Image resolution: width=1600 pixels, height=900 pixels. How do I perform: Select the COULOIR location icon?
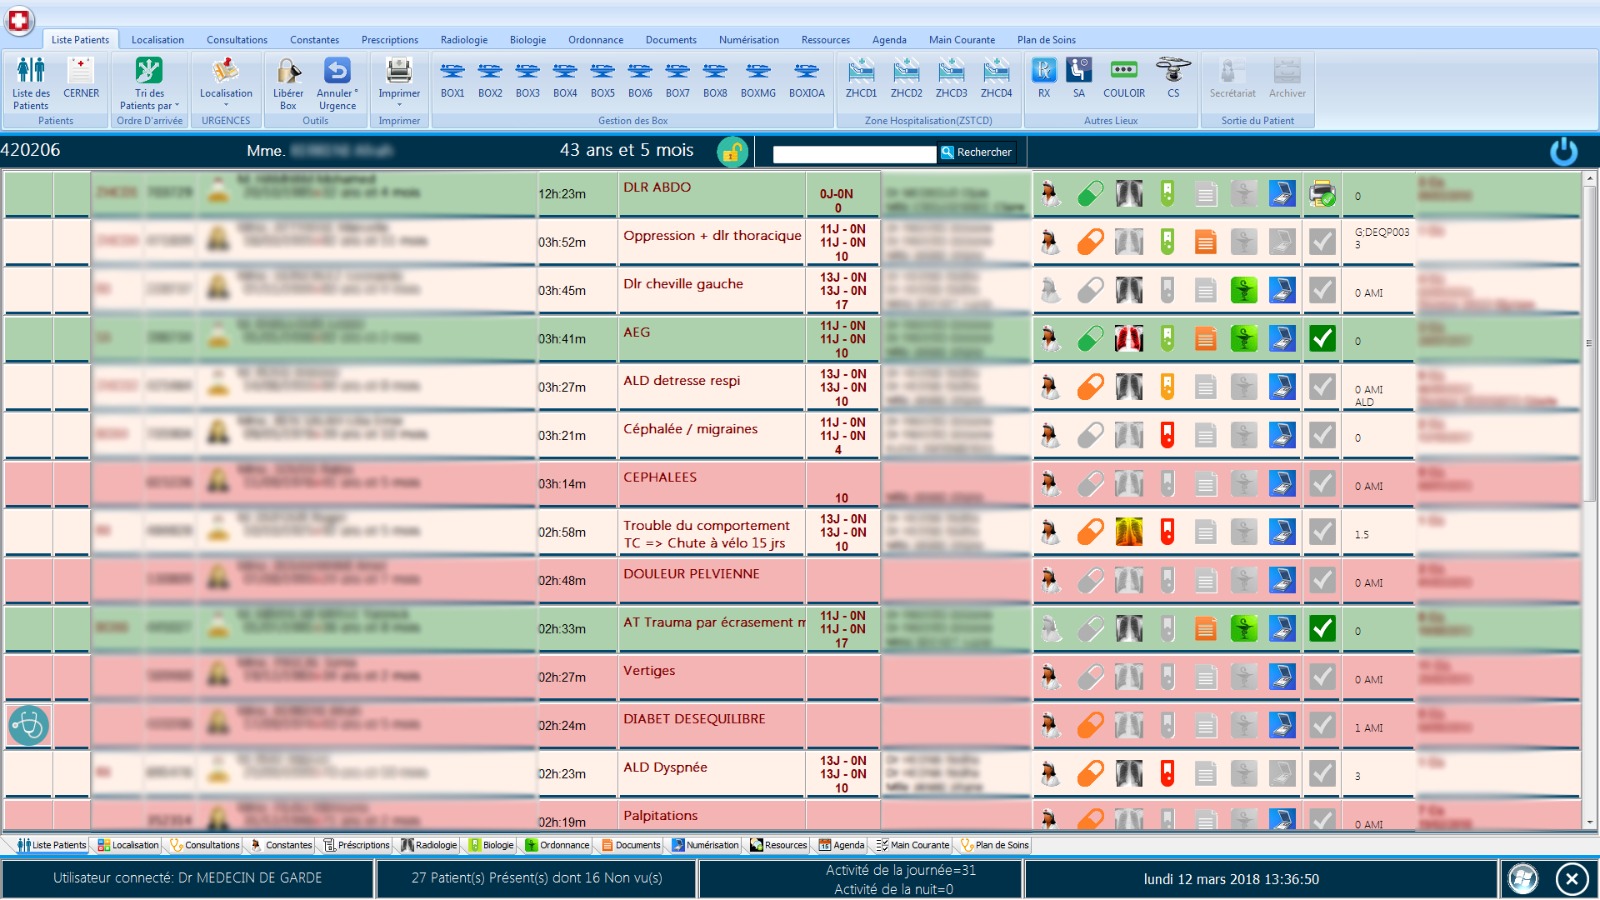1124,79
